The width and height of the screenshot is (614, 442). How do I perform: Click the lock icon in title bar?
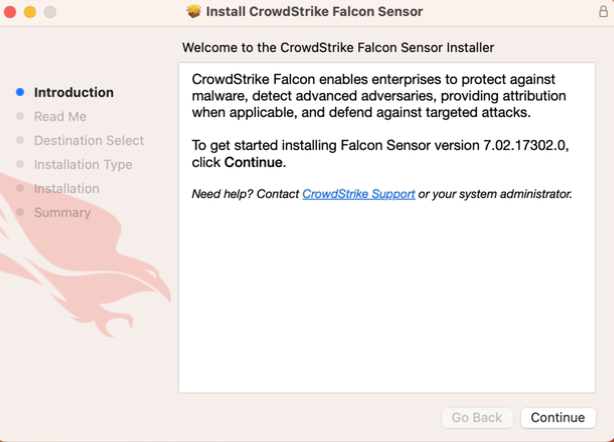point(603,11)
